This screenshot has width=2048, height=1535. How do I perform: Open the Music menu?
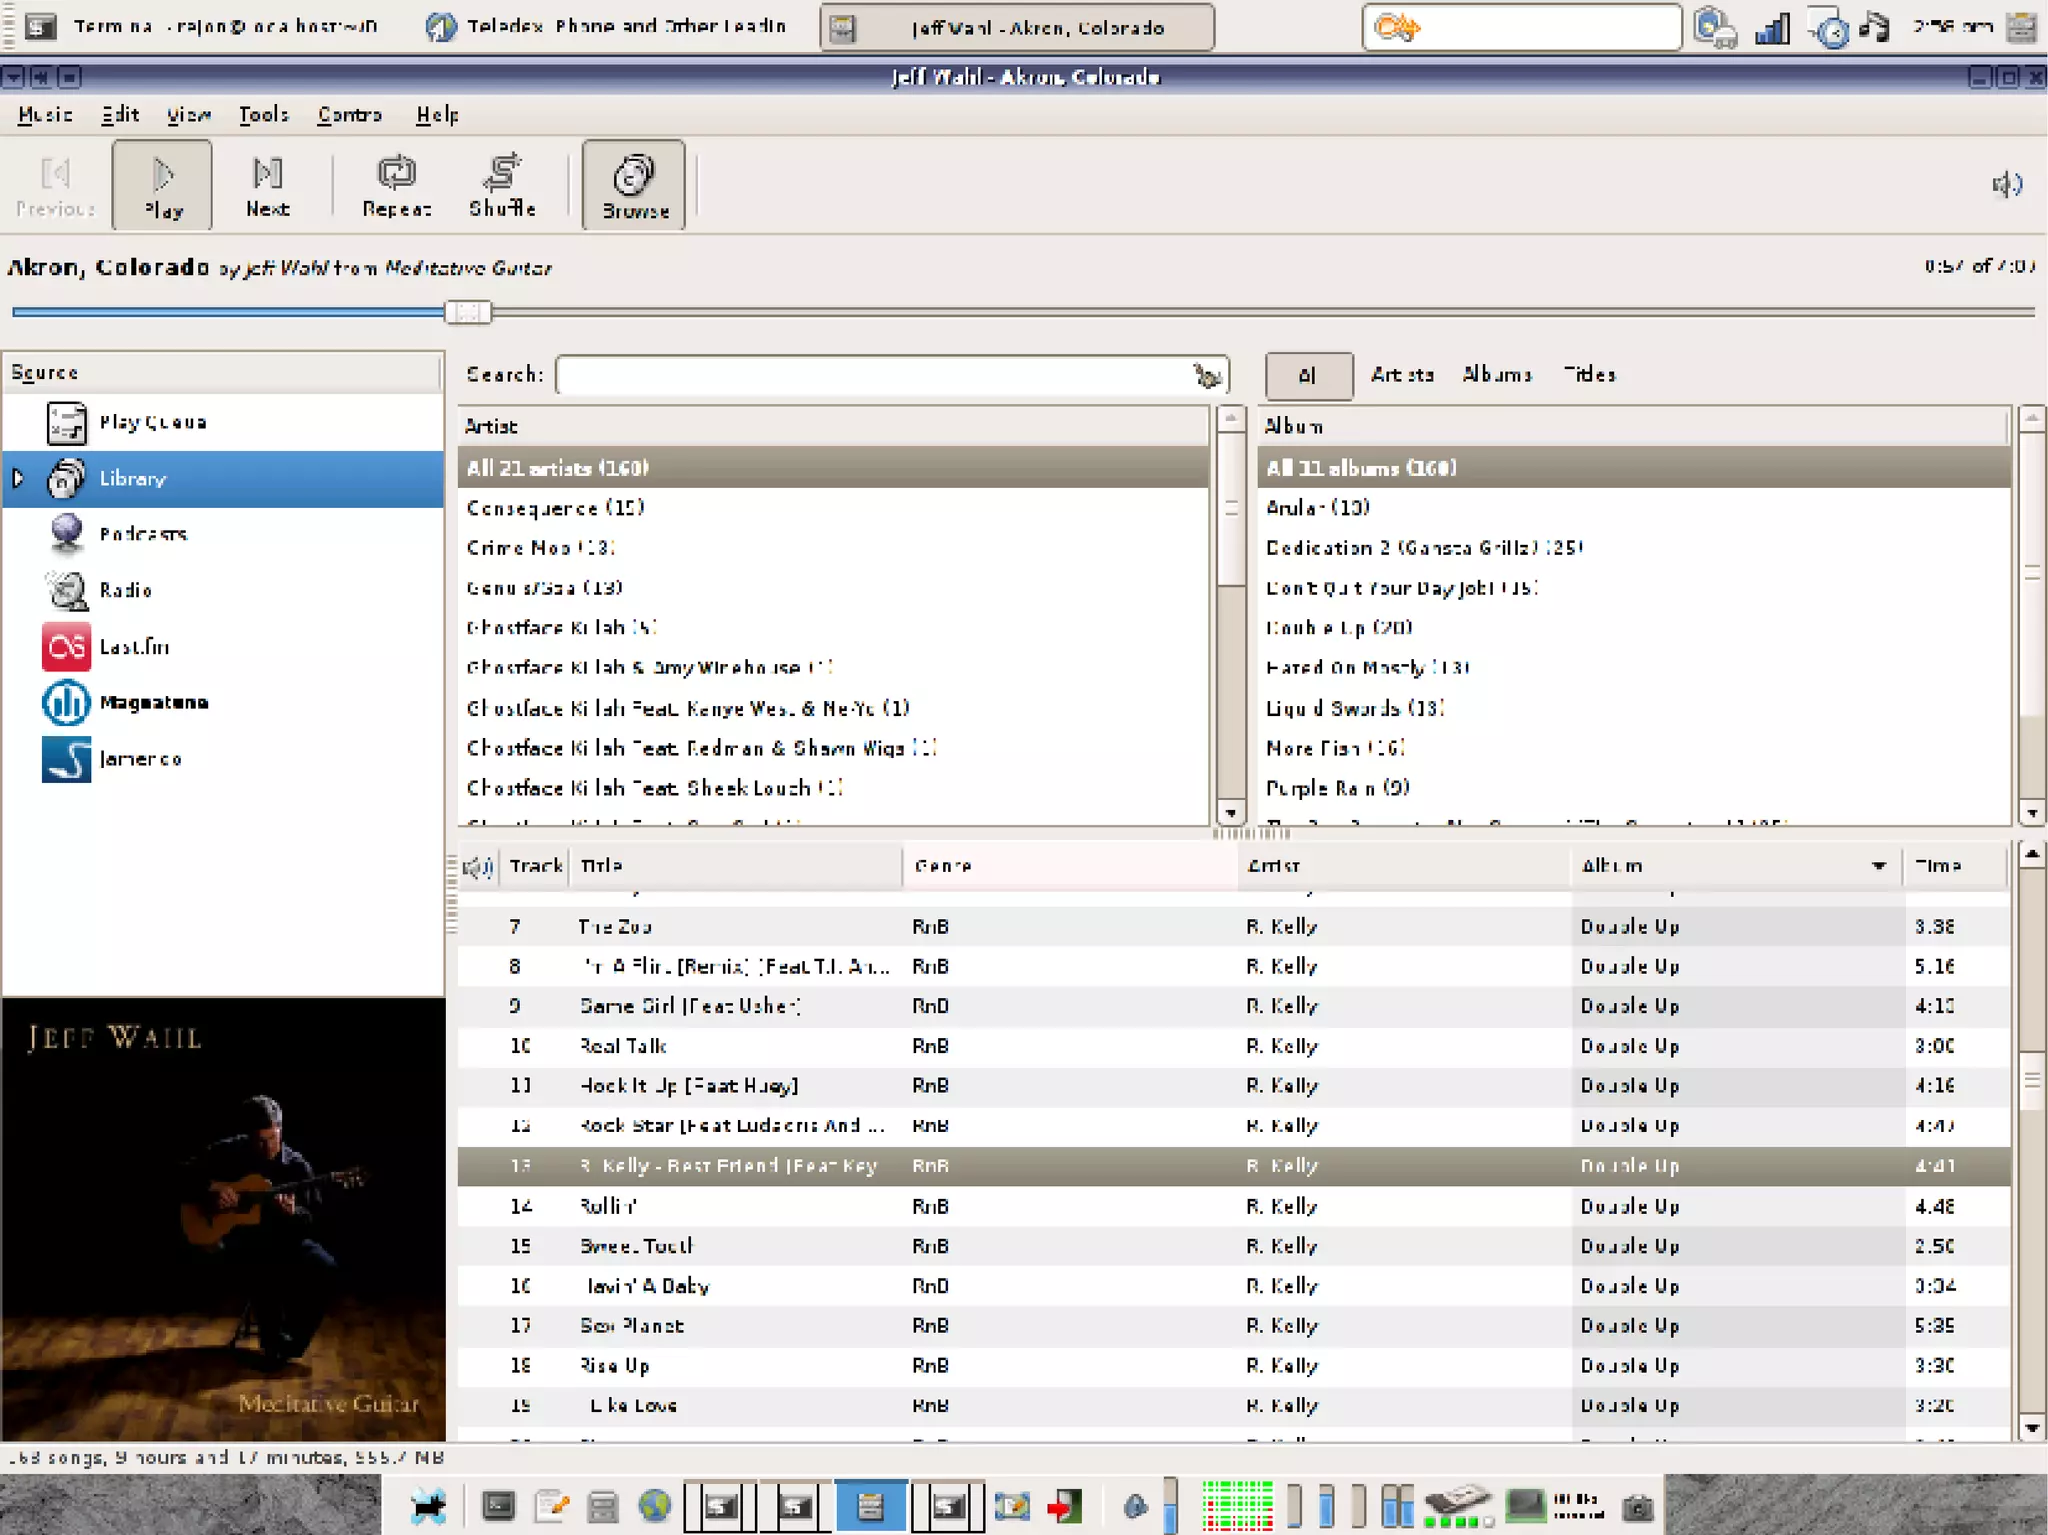45,115
